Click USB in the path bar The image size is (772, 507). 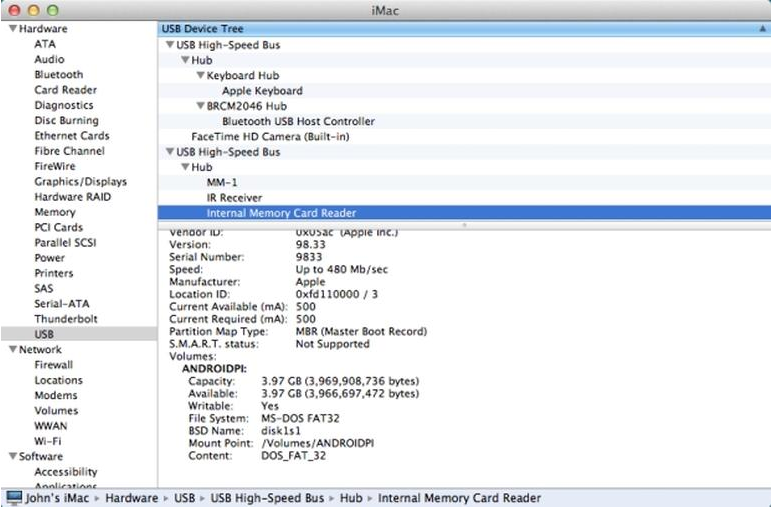tap(185, 498)
